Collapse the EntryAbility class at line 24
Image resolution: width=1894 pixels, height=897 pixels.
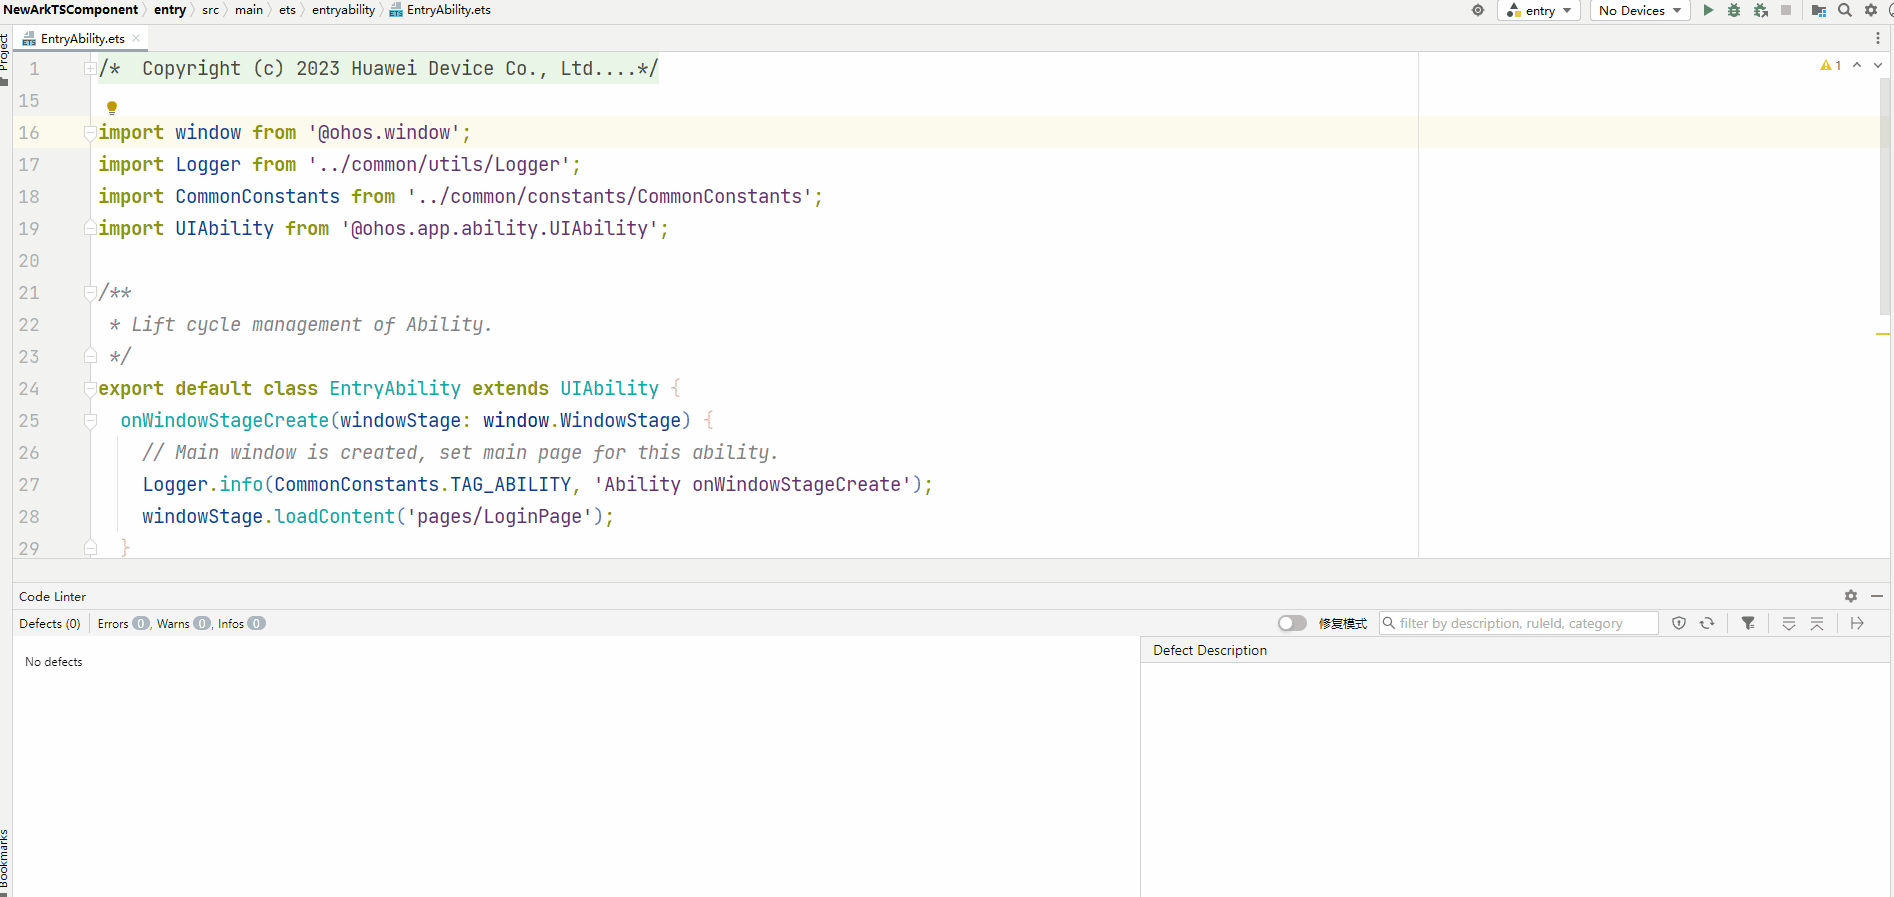click(90, 388)
